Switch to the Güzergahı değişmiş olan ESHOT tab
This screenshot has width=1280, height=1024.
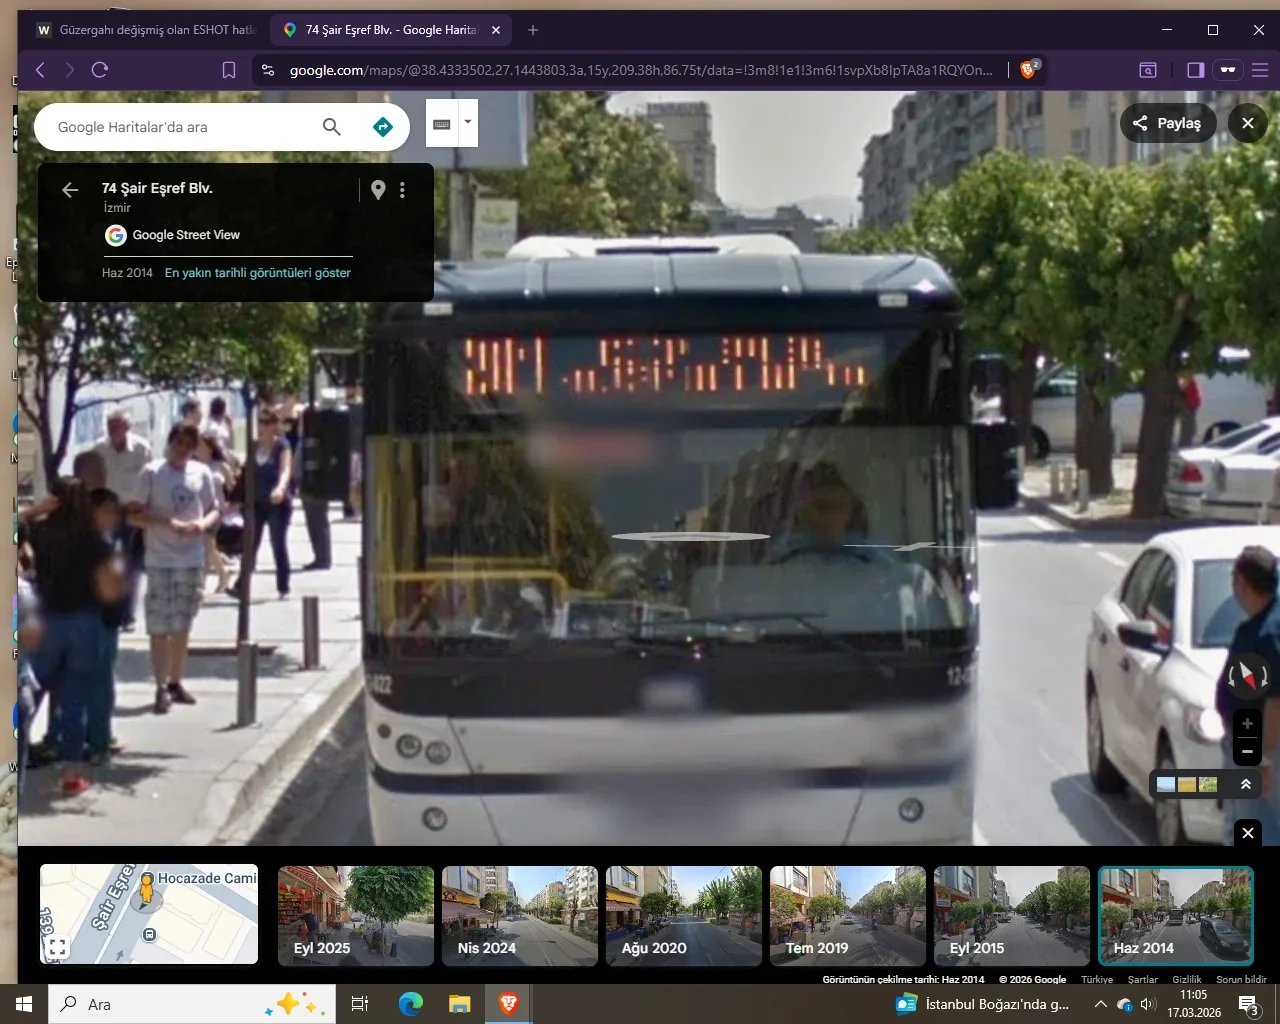tap(147, 30)
